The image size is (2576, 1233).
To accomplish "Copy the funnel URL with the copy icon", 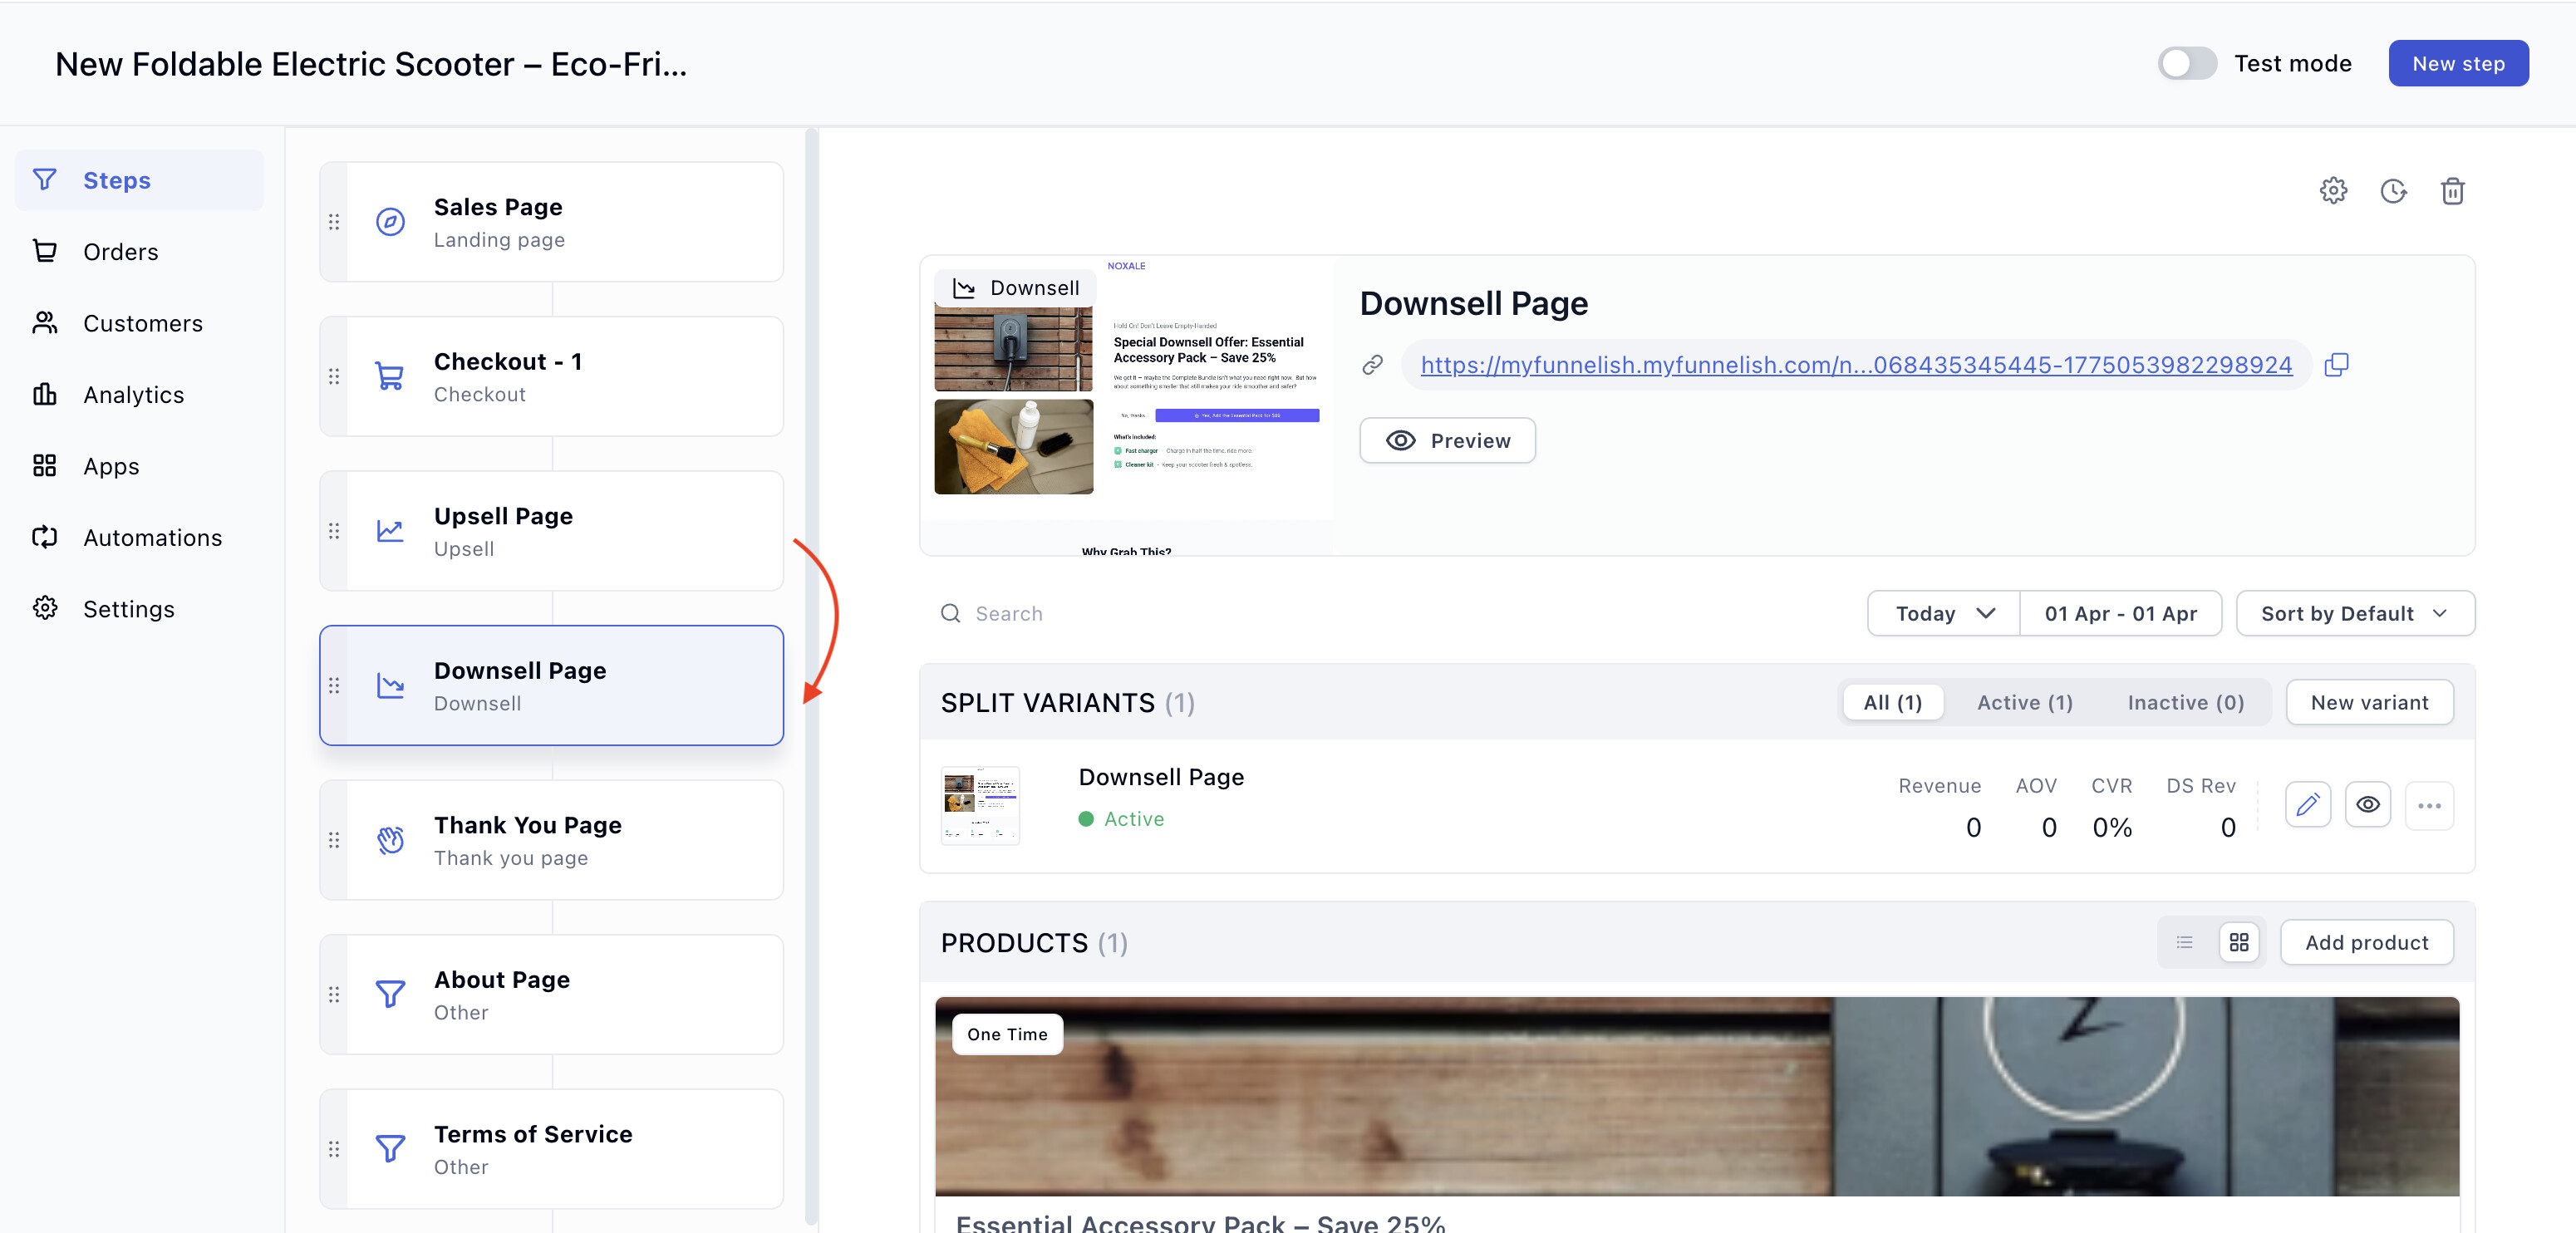I will pyautogui.click(x=2337, y=364).
